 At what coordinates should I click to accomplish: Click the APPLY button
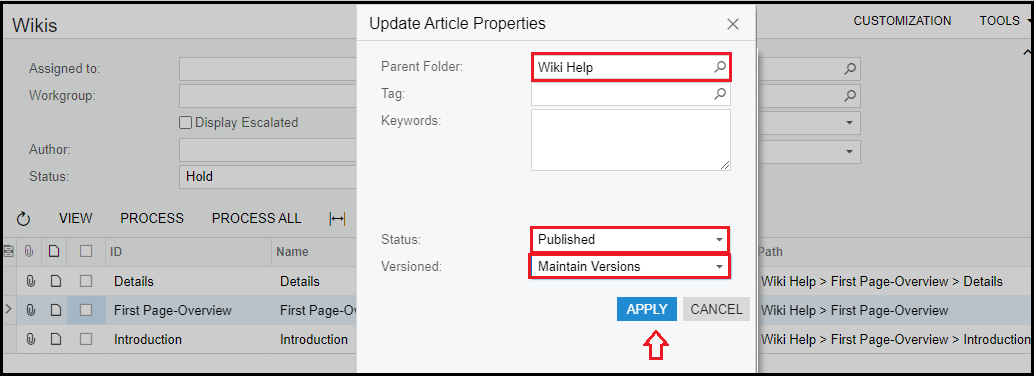647,309
